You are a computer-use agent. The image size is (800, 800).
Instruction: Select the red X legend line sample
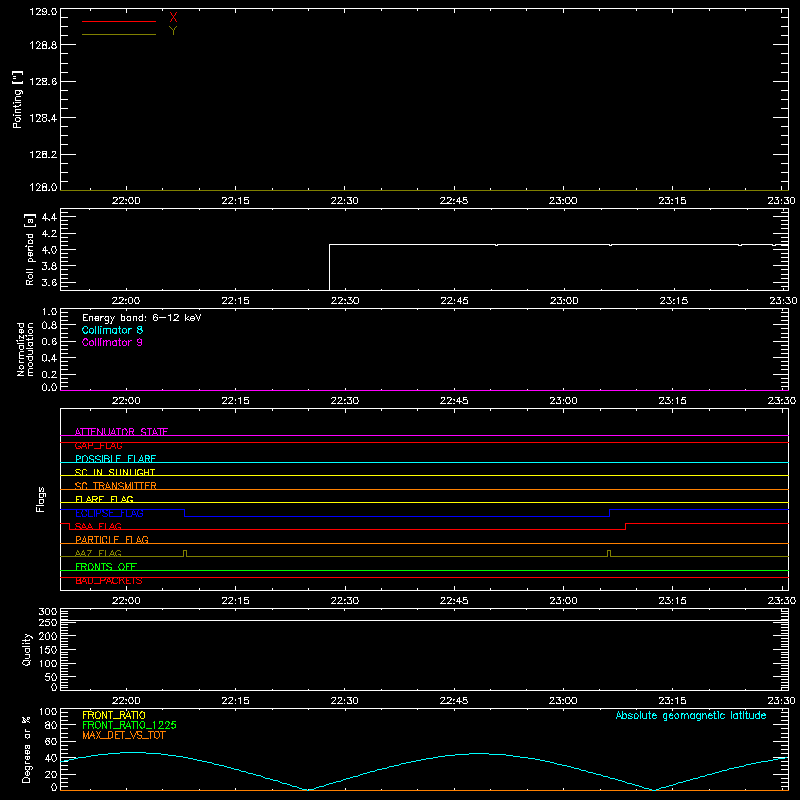tap(119, 21)
